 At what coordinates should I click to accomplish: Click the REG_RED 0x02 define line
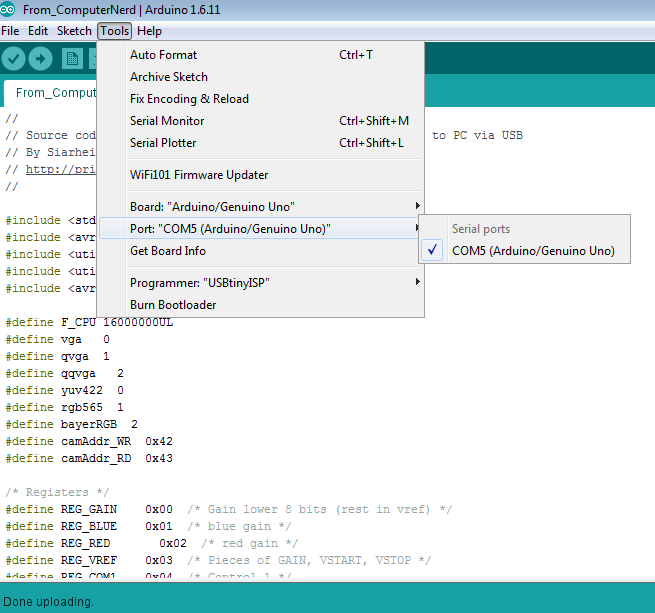(152, 543)
